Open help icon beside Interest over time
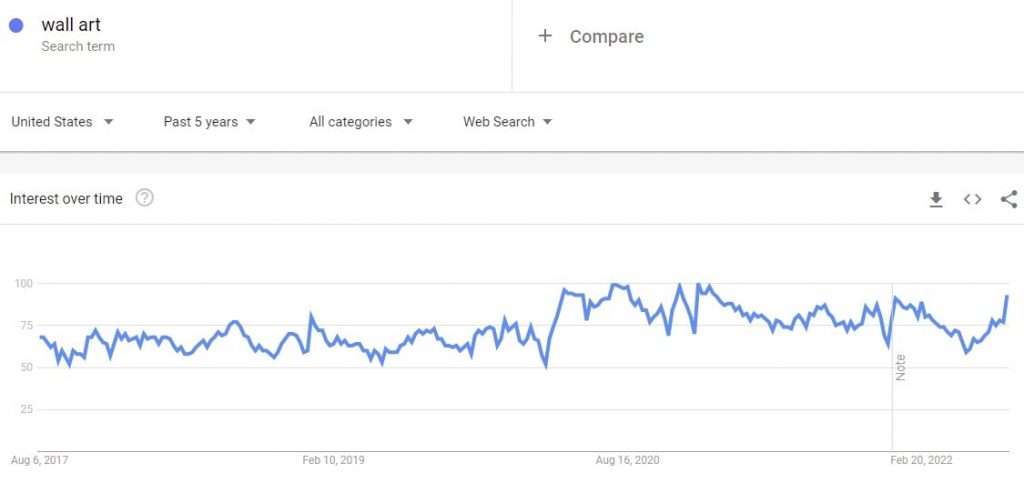This screenshot has height=483, width=1024. 144,198
